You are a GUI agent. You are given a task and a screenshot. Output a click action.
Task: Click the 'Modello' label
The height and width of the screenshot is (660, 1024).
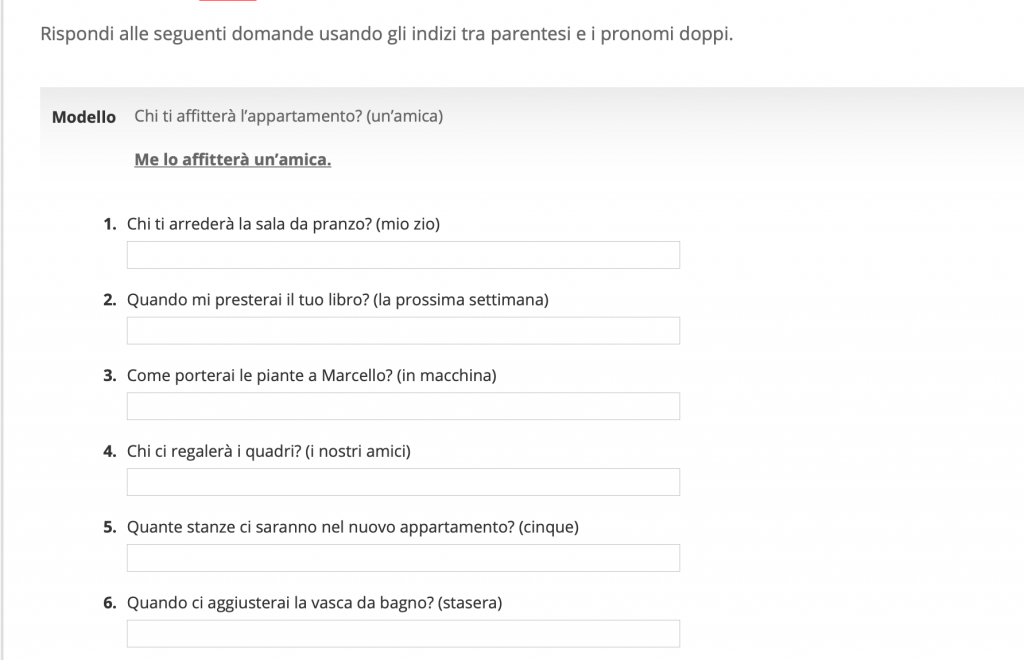84,116
